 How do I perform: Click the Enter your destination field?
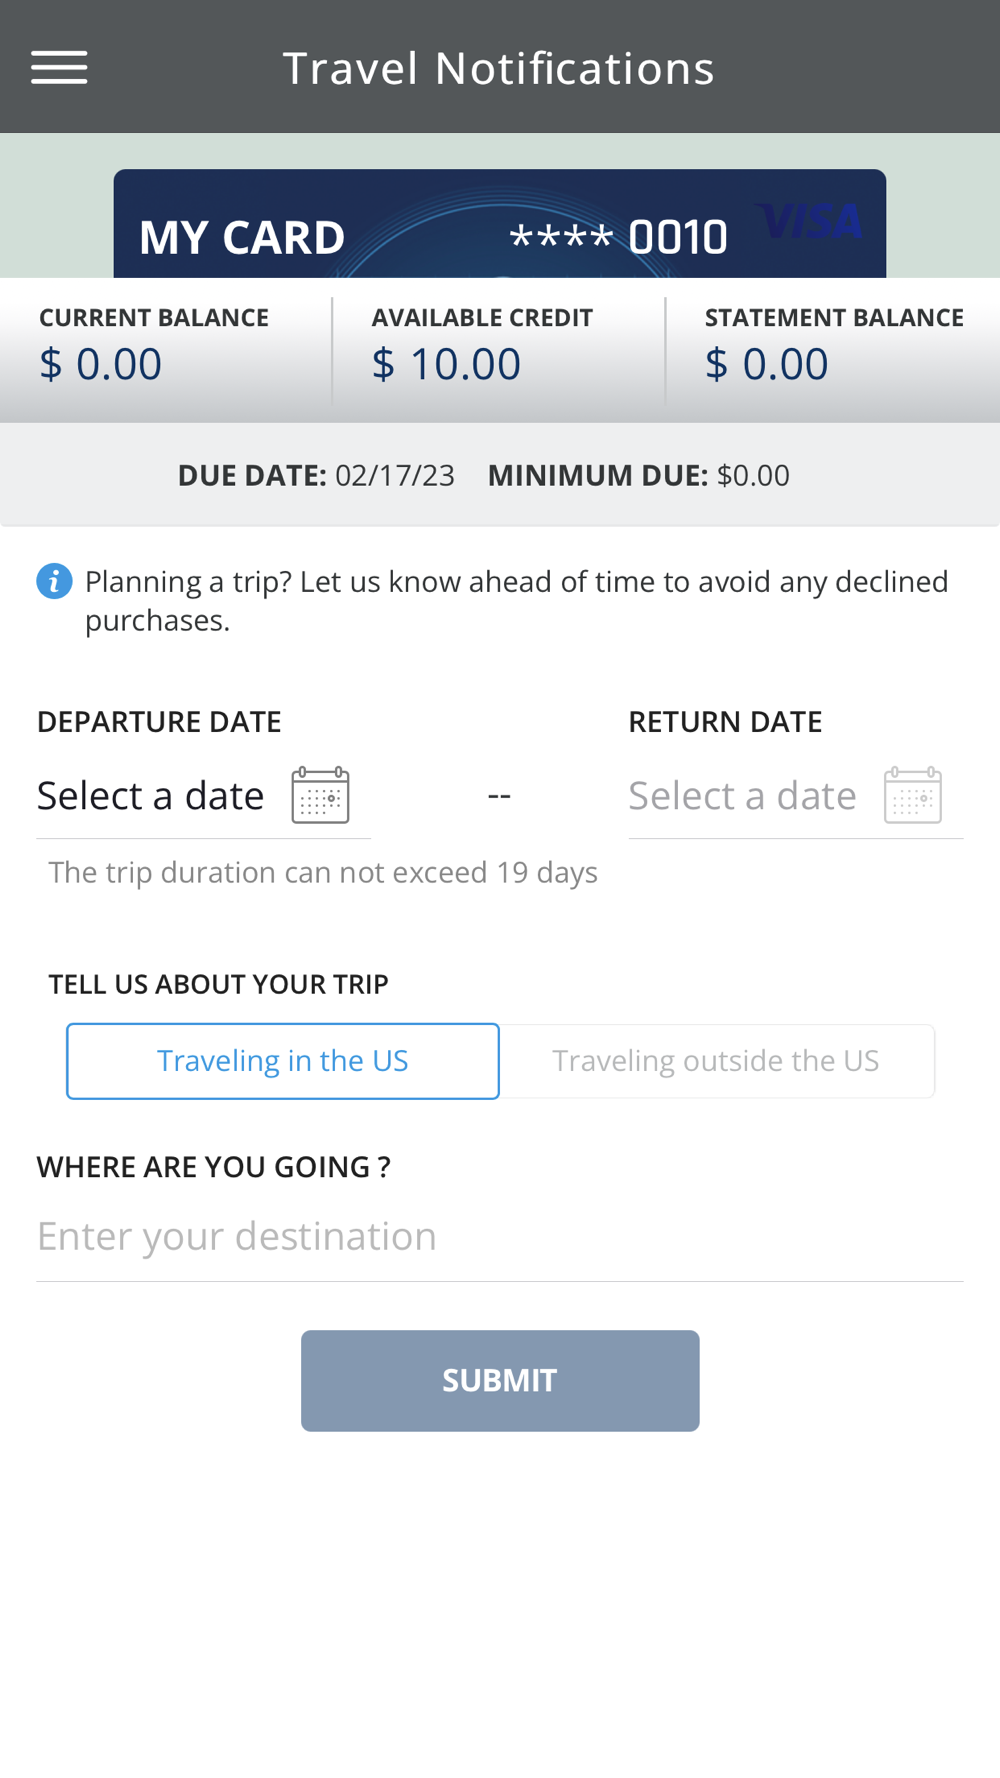coord(500,1237)
